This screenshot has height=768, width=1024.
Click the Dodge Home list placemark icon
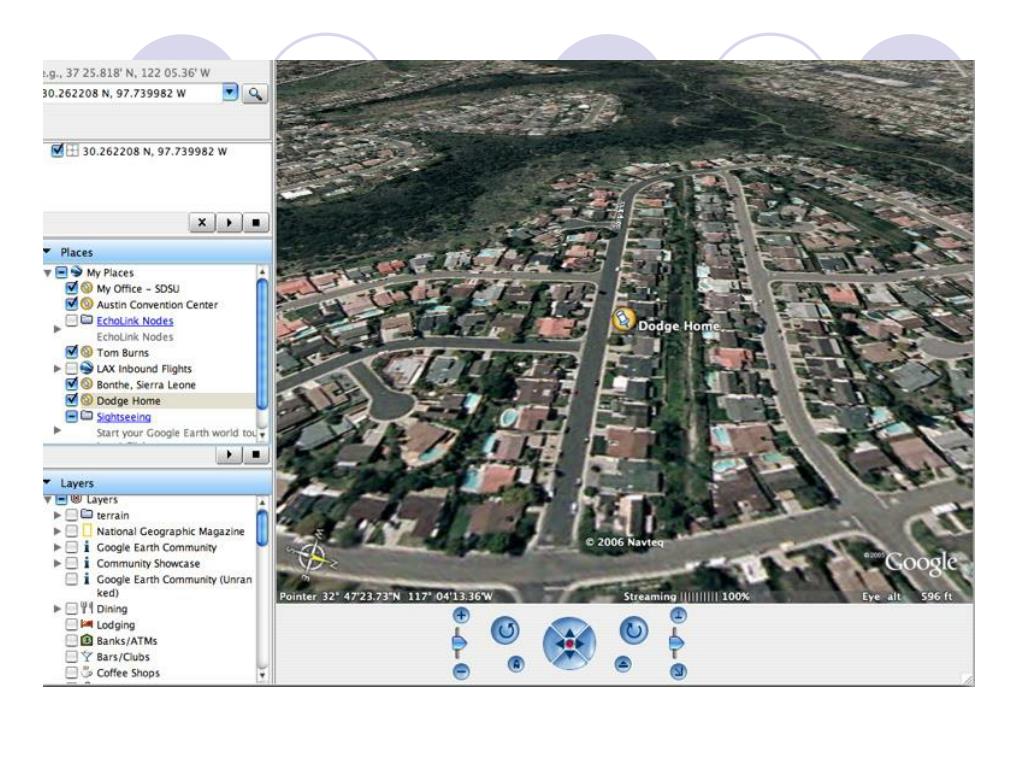tap(86, 400)
